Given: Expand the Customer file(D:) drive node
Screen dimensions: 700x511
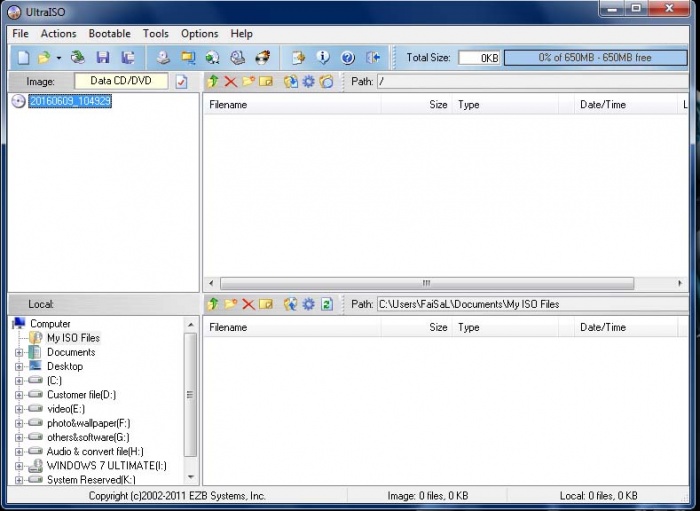Looking at the screenshot, I should (x=19, y=395).
